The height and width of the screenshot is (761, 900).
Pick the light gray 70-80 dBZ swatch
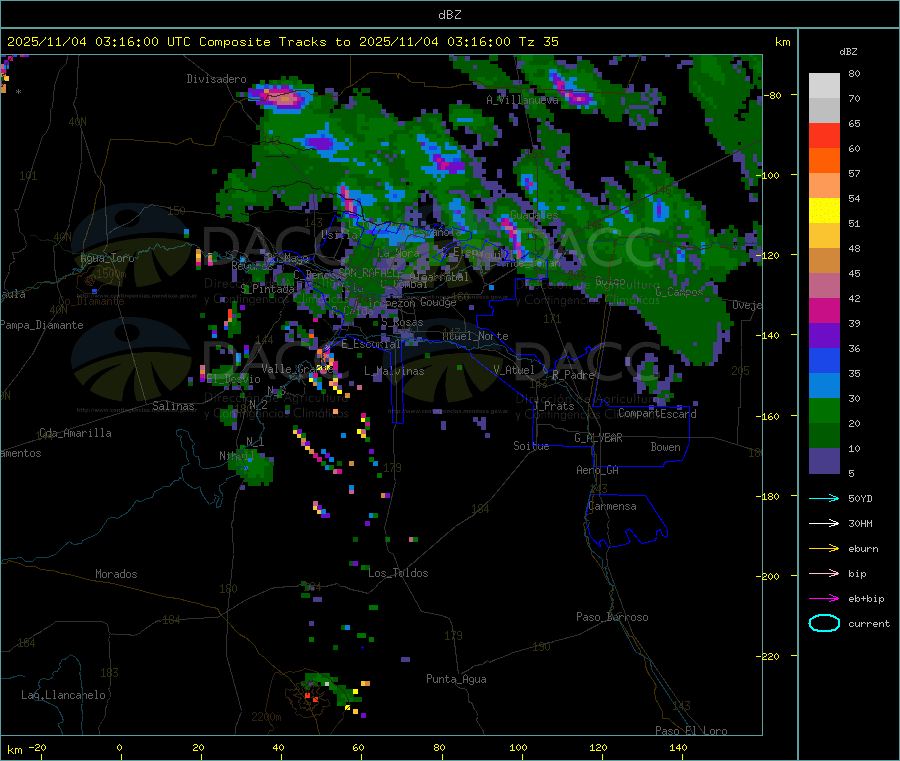coord(824,86)
